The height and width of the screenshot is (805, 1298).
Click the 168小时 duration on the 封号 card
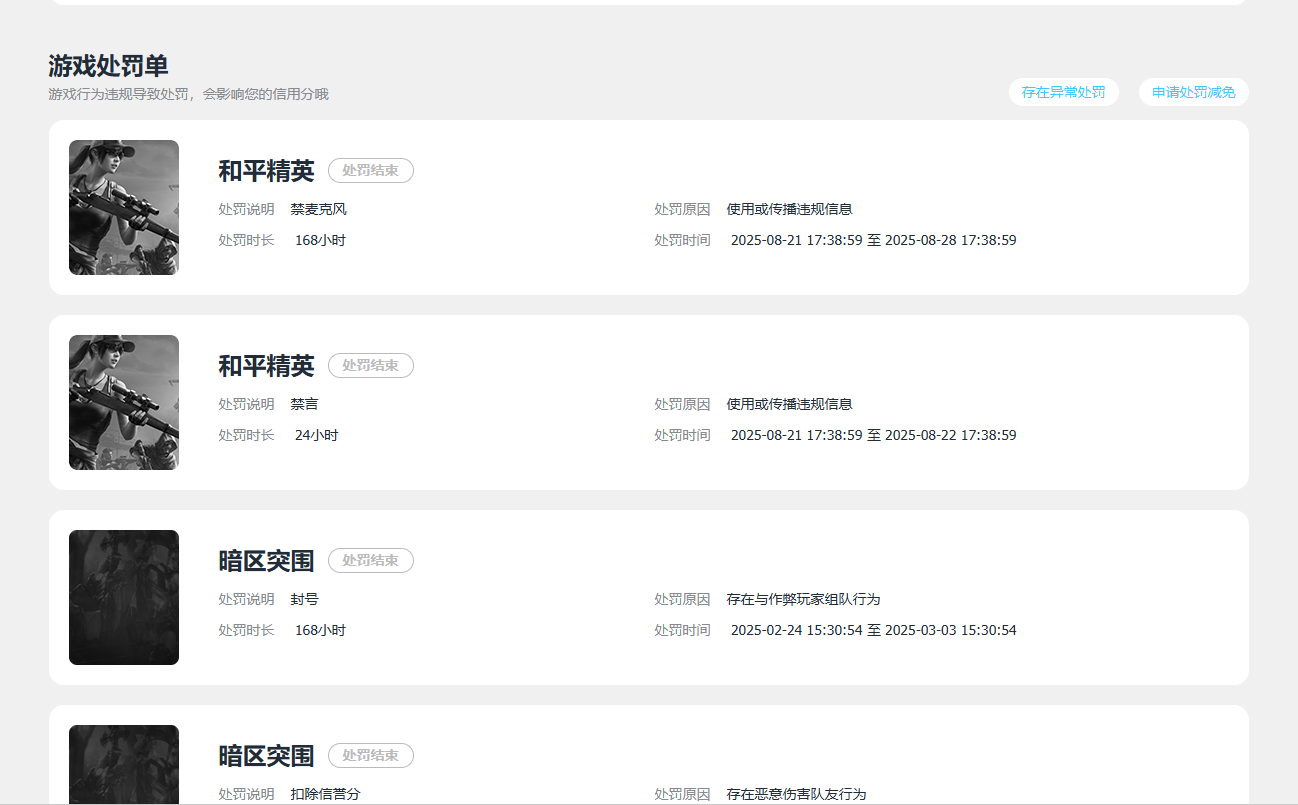[x=320, y=630]
